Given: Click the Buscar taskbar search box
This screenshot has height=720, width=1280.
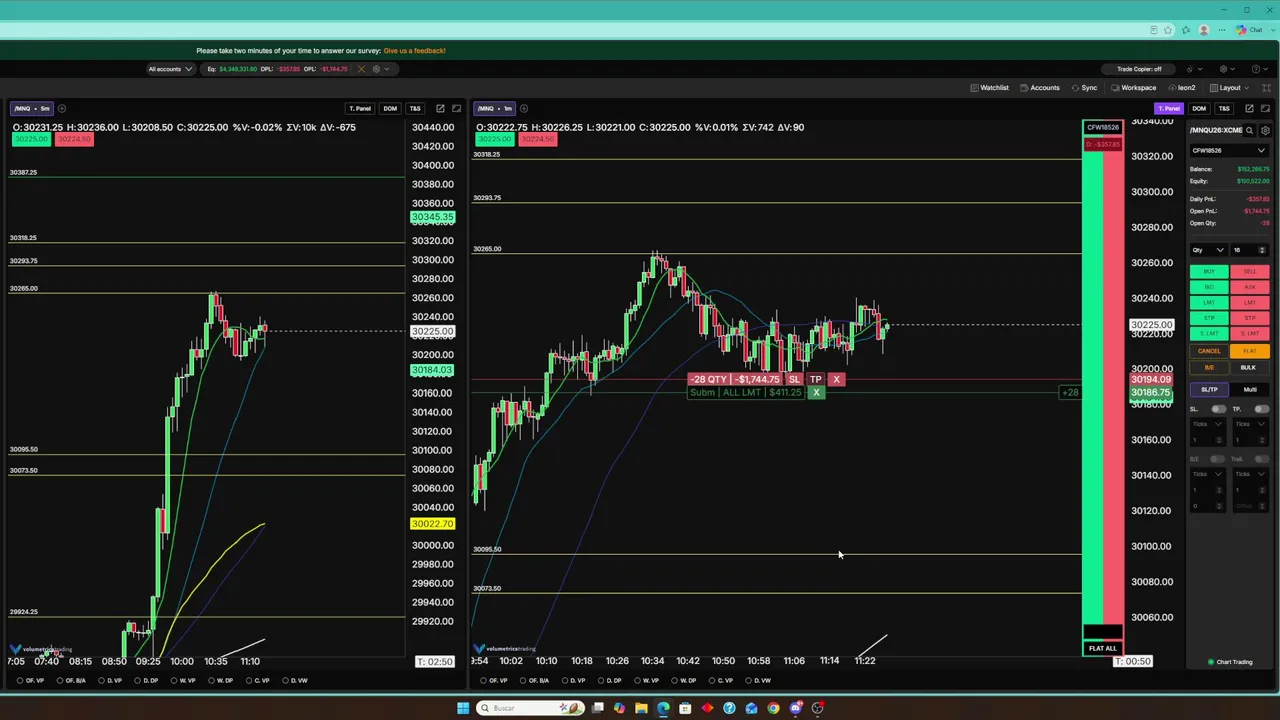Looking at the screenshot, I should [x=530, y=708].
